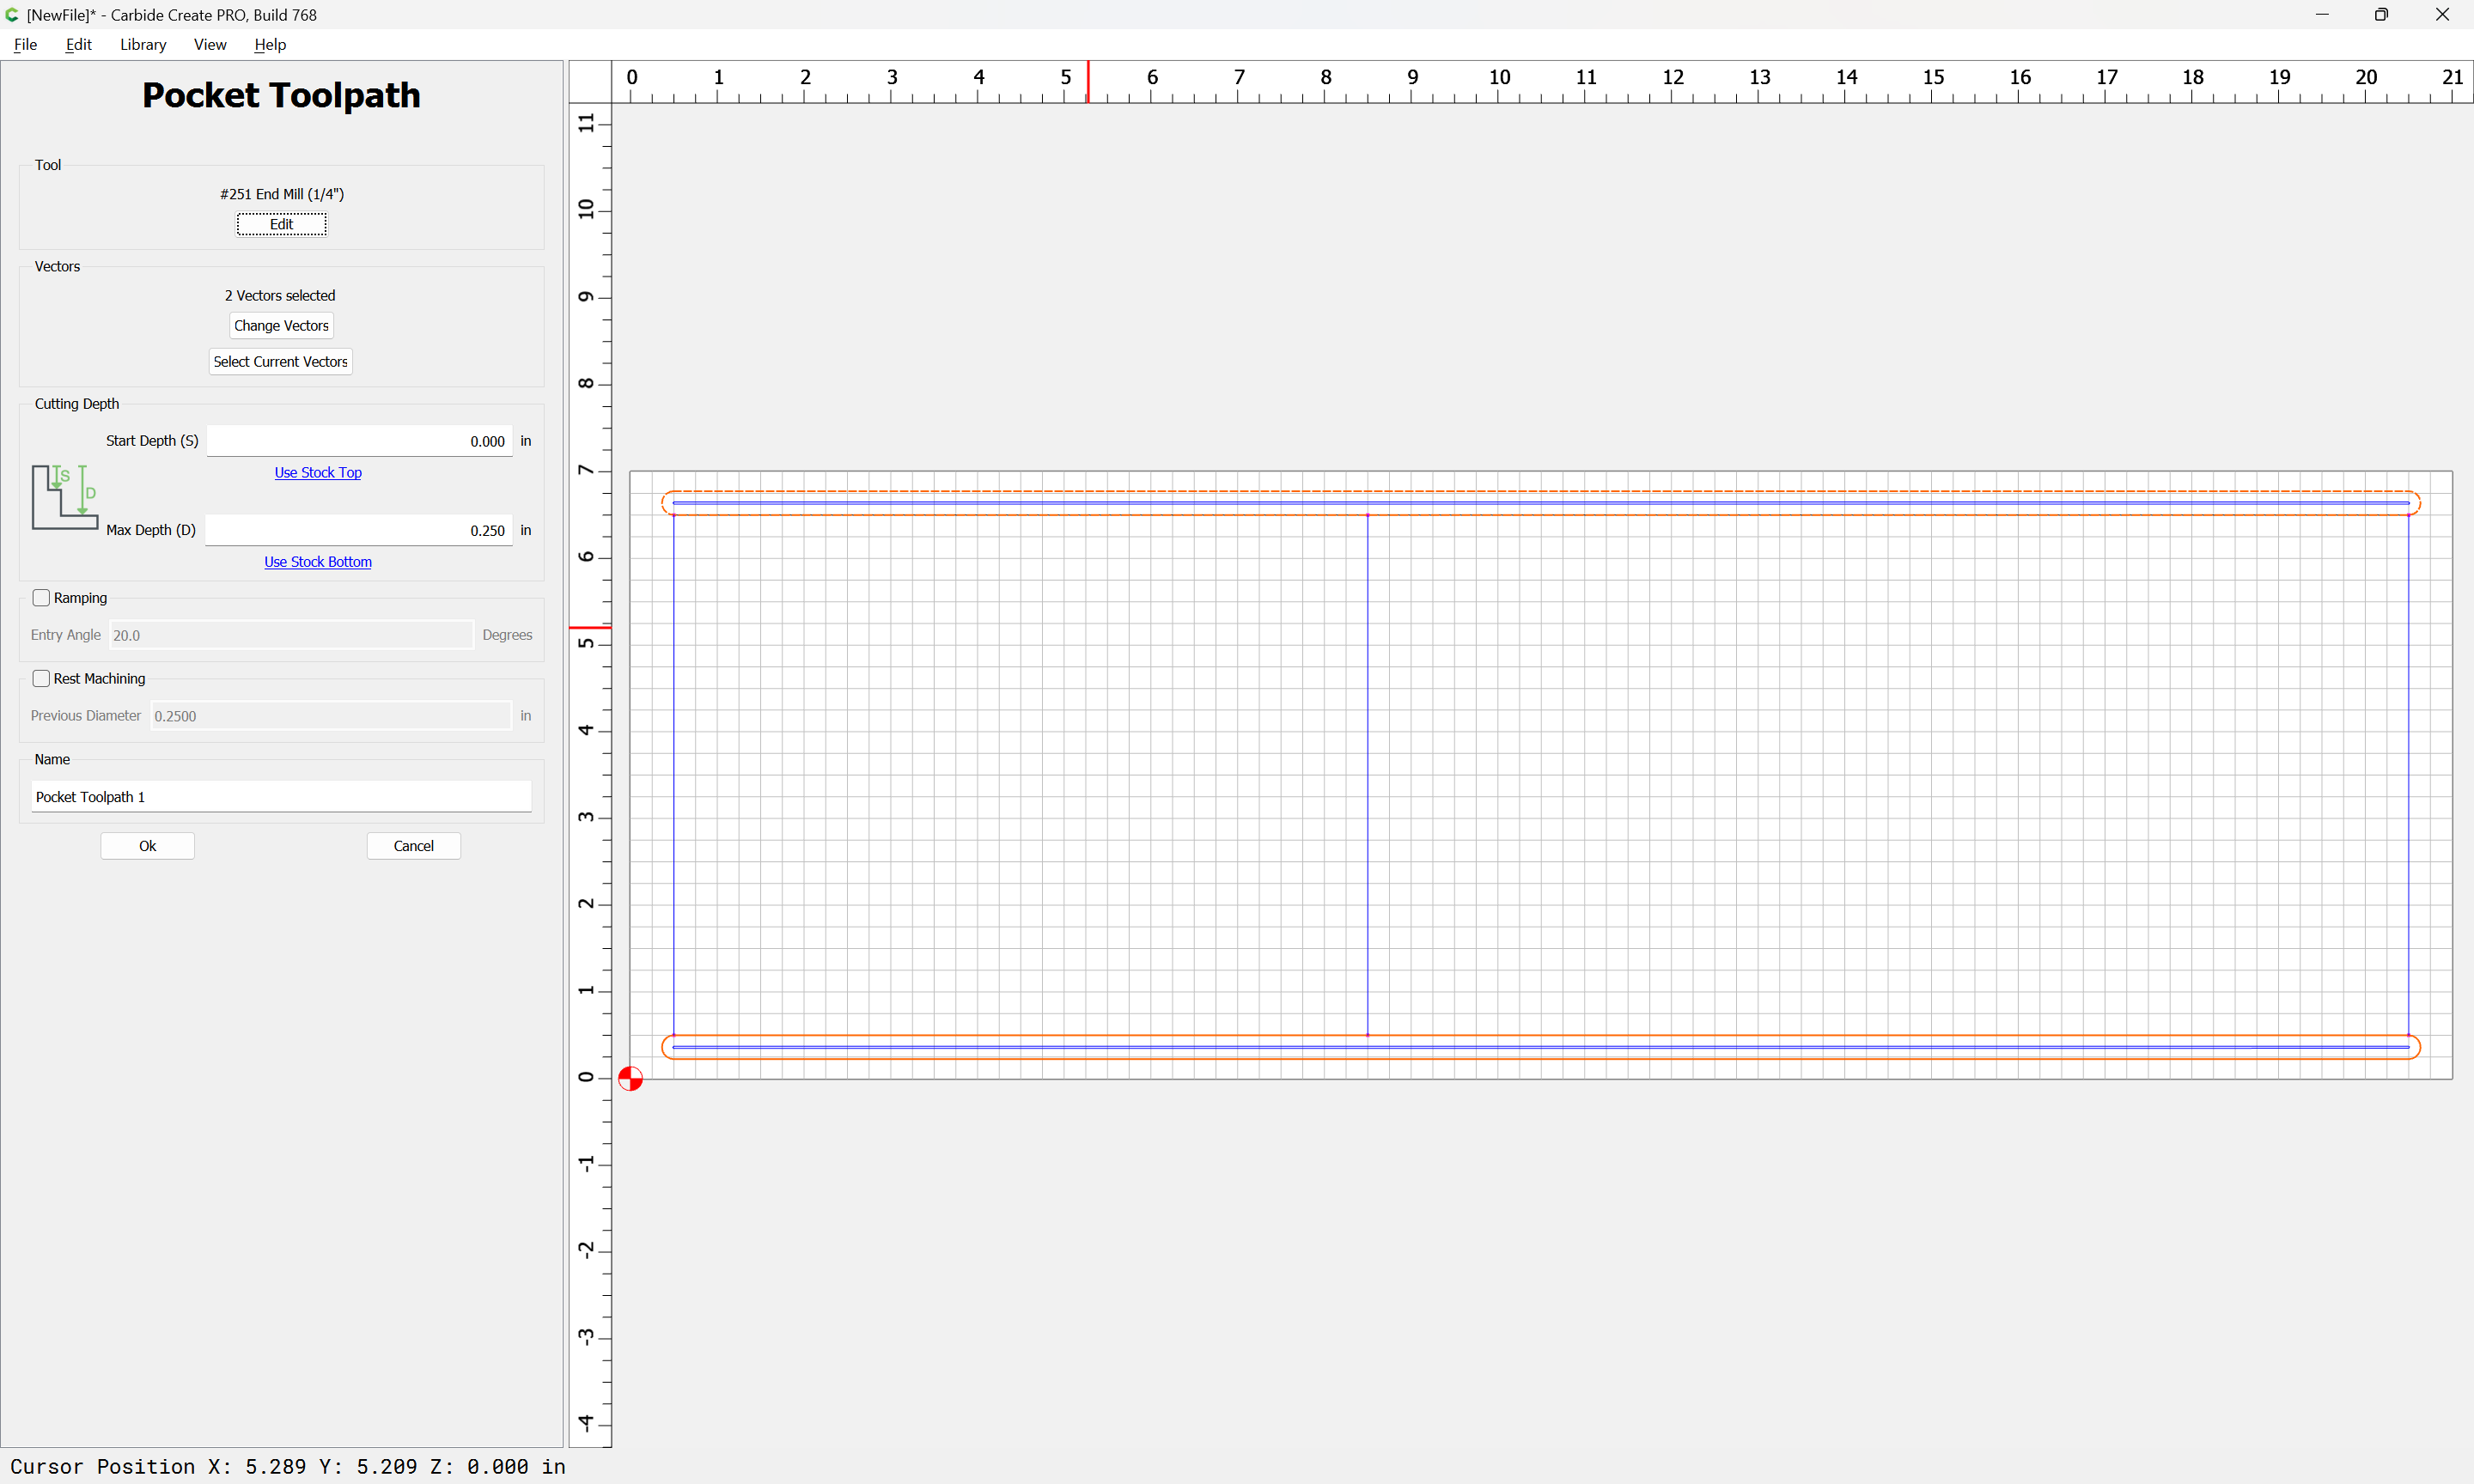Open the Library menu
The width and height of the screenshot is (2474, 1484).
143,44
